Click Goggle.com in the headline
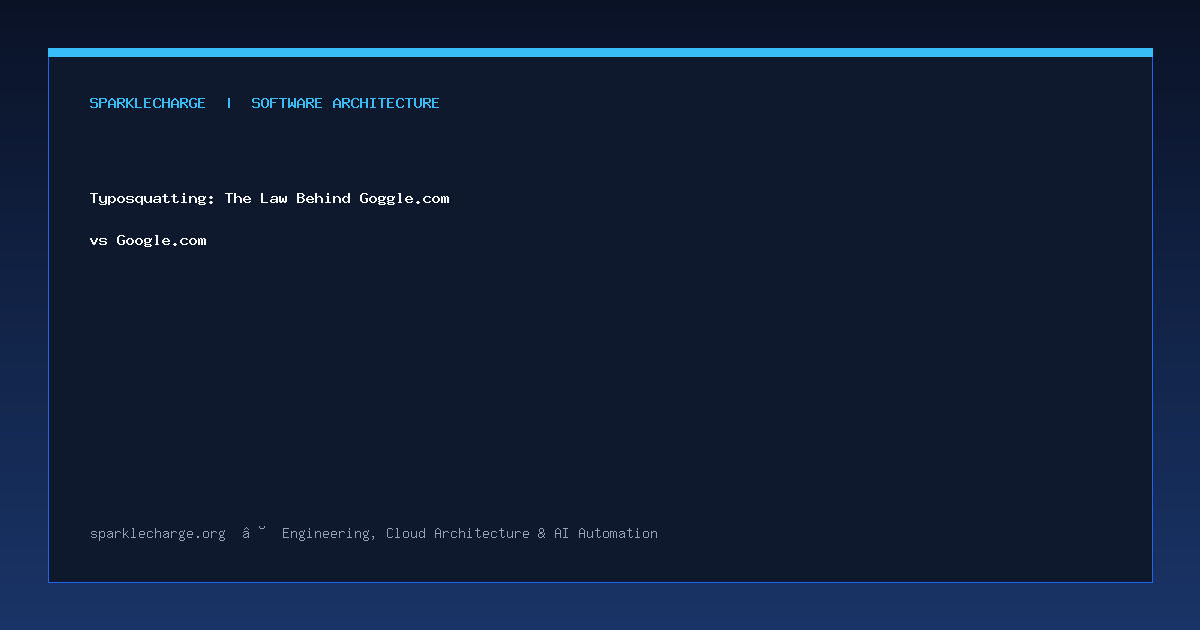1200x630 pixels. (x=404, y=199)
